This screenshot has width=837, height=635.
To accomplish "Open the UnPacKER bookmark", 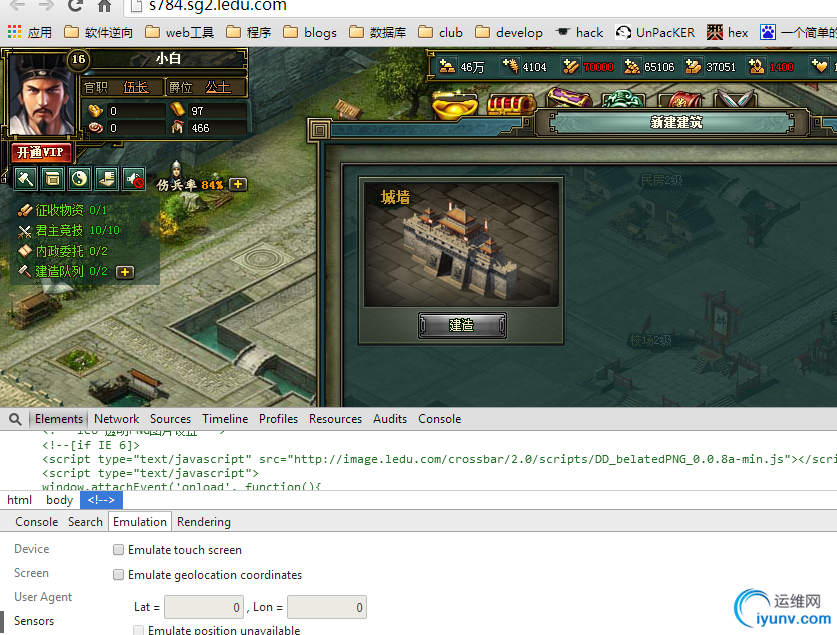I will (655, 32).
